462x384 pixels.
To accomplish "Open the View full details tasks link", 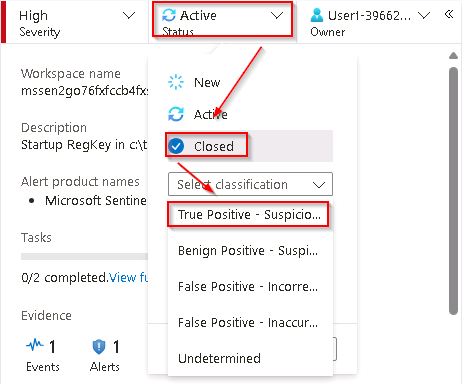I will tap(129, 277).
